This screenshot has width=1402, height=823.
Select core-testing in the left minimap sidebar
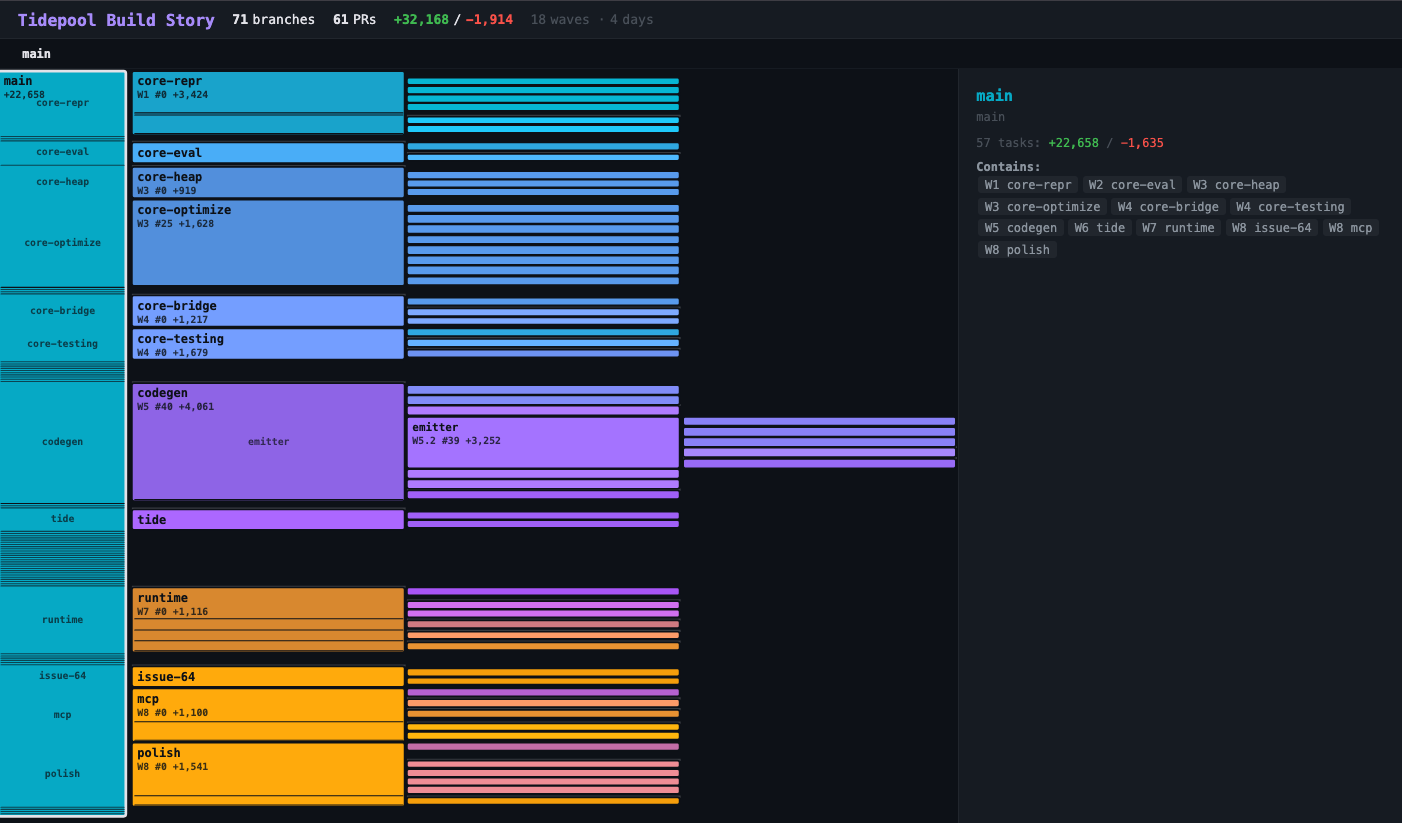(62, 343)
